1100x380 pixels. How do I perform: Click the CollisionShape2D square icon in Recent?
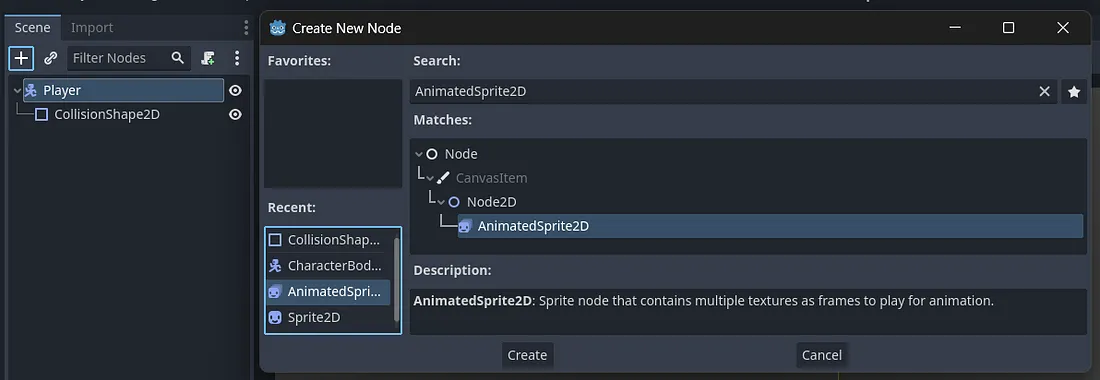pos(275,240)
